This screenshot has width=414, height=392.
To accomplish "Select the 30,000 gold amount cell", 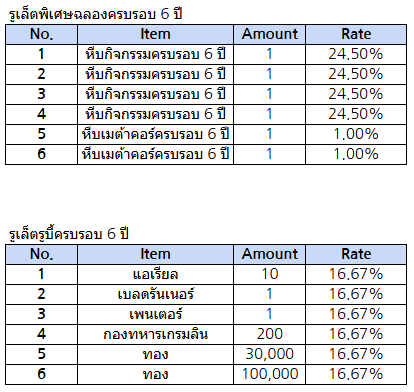I will coord(269,354).
